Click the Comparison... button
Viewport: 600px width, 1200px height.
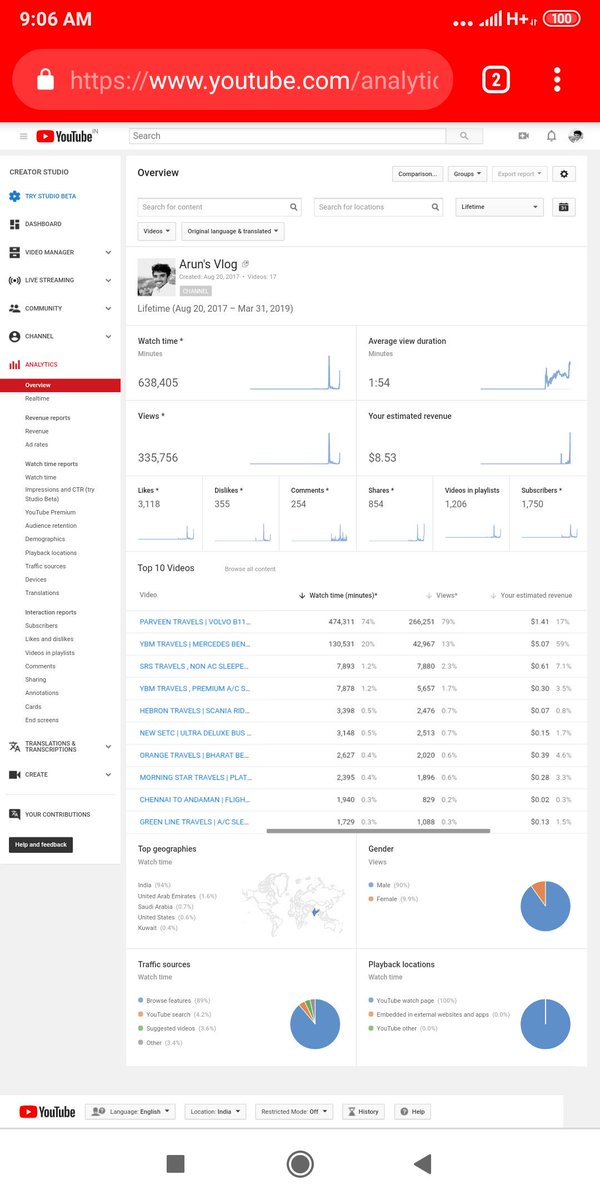point(418,173)
